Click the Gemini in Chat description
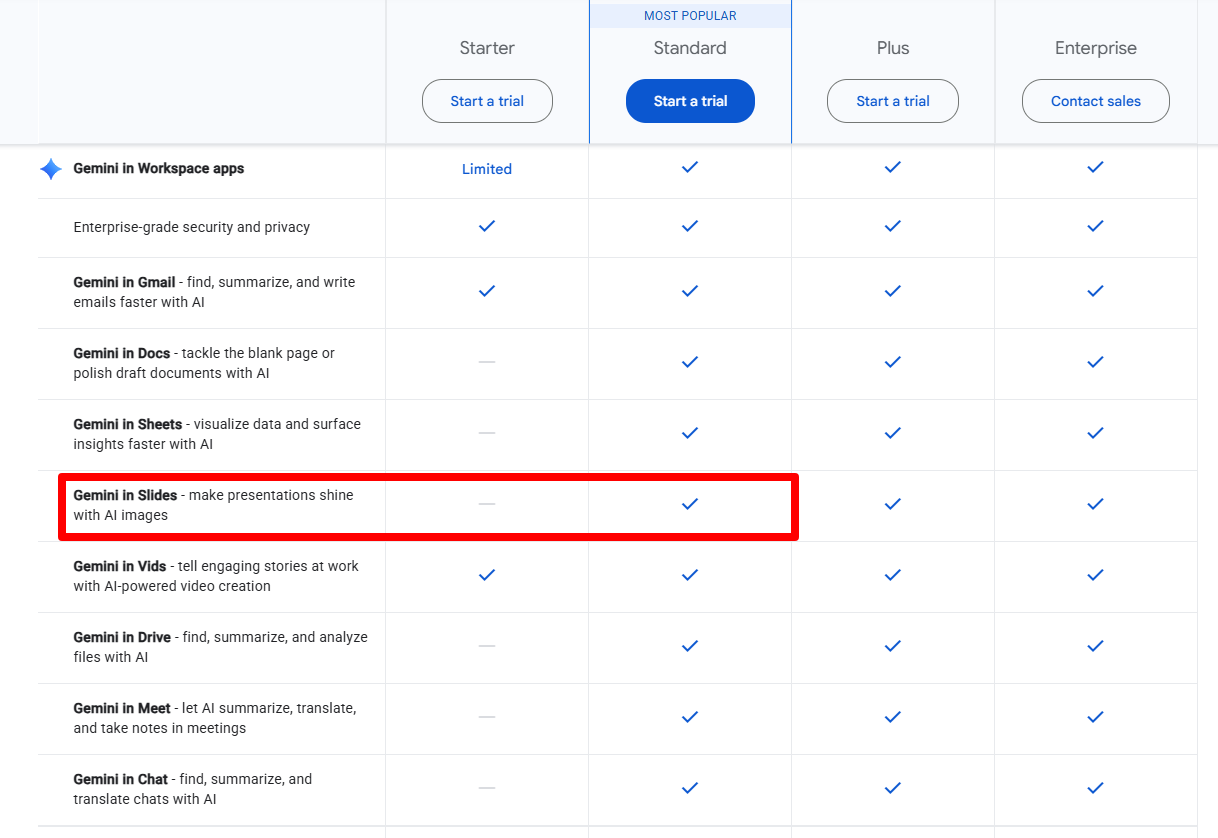Image resolution: width=1218 pixels, height=838 pixels. pos(193,789)
